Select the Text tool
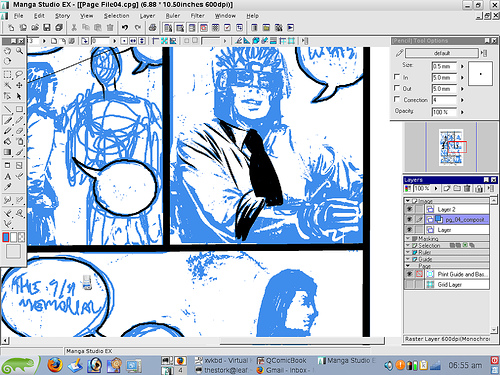This screenshot has width=500, height=375. pos(7,176)
